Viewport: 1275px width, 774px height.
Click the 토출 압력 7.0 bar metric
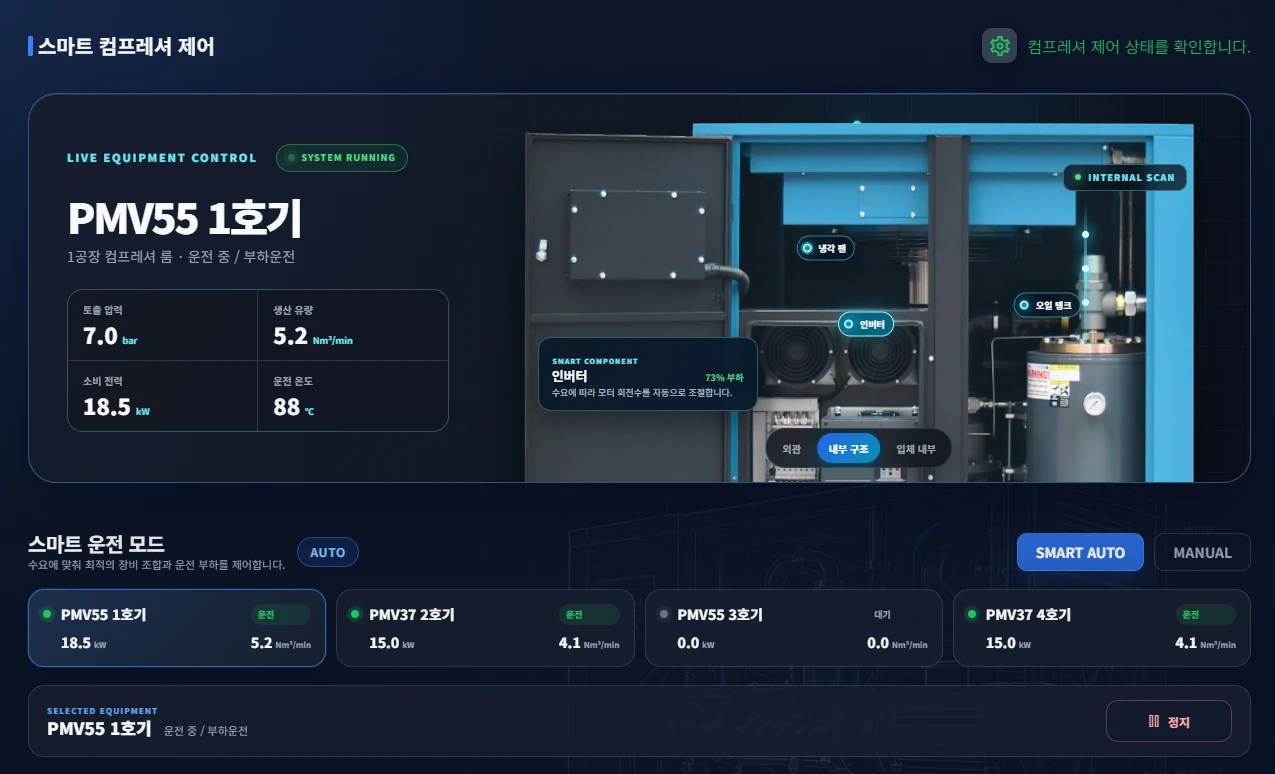pyautogui.click(x=162, y=325)
